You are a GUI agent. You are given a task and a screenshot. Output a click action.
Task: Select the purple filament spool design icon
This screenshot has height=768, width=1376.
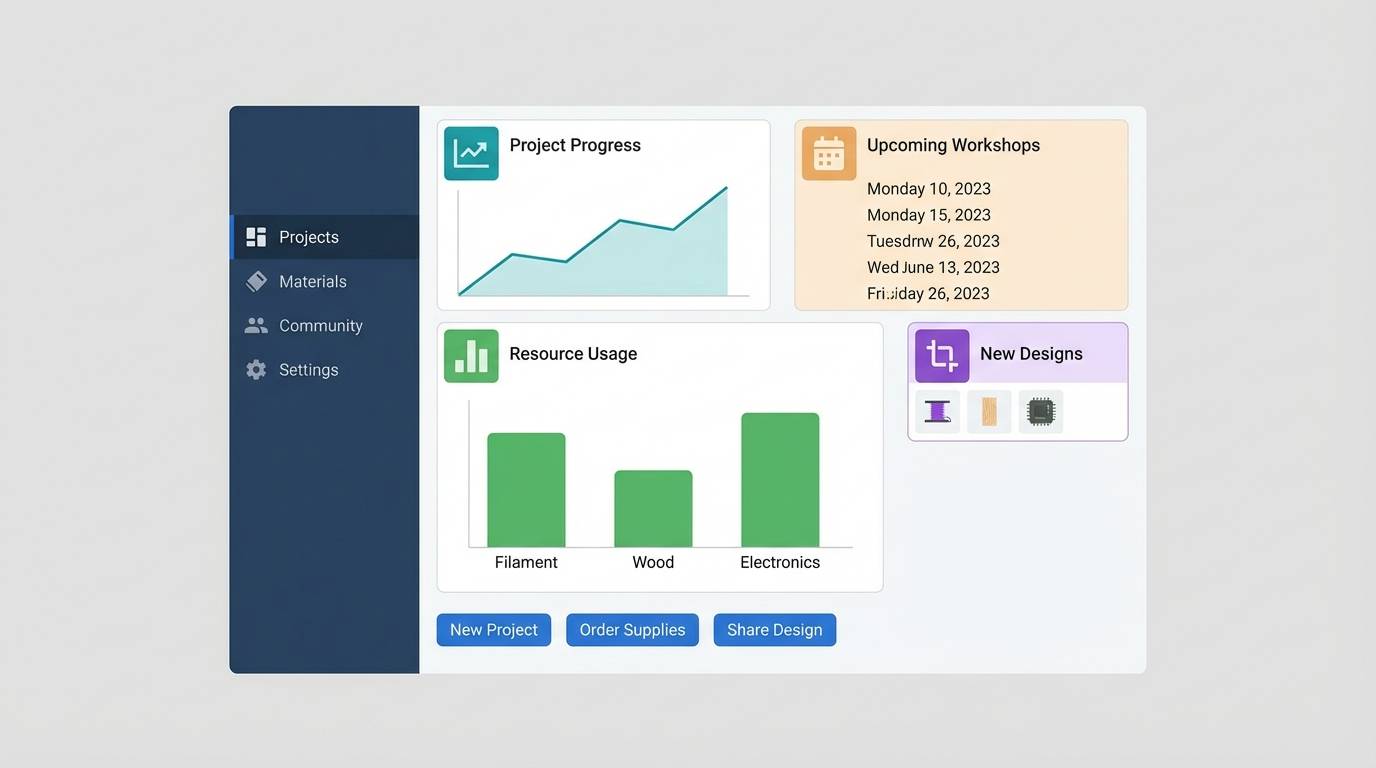[937, 411]
